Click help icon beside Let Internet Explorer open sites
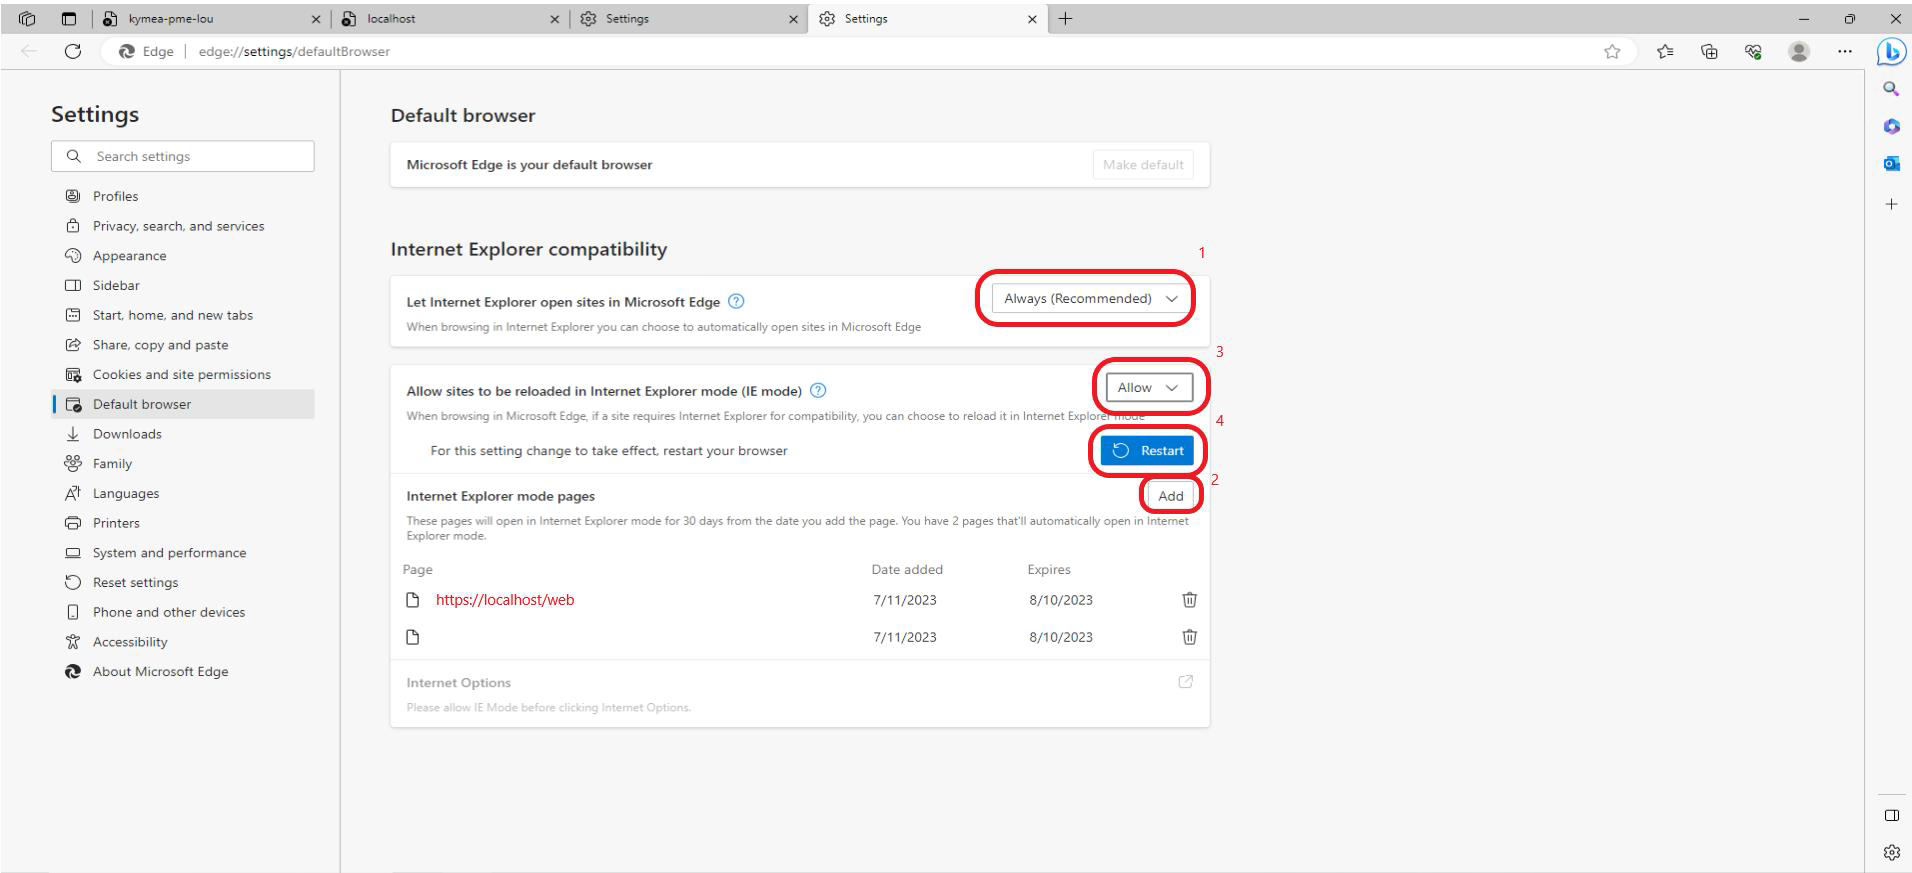1912x873 pixels. tap(736, 301)
